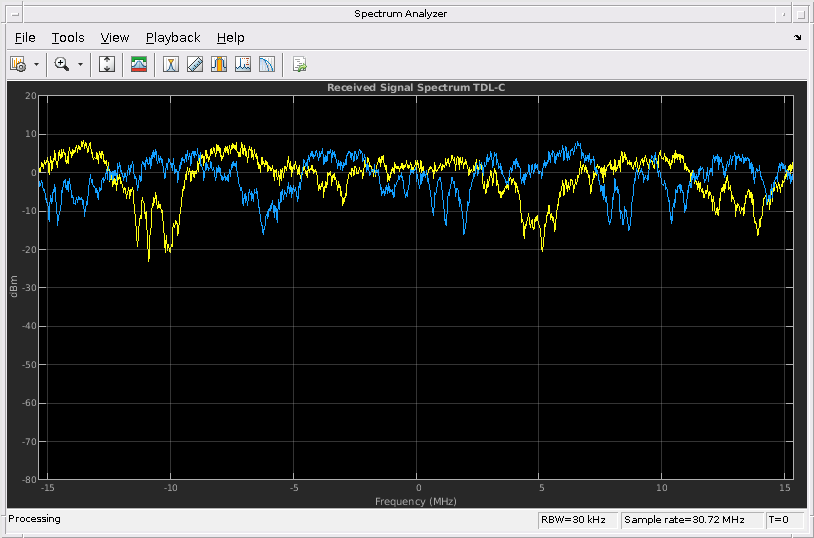This screenshot has width=814, height=538.
Task: Open the Distortion Measurements icon
Action: 243,64
